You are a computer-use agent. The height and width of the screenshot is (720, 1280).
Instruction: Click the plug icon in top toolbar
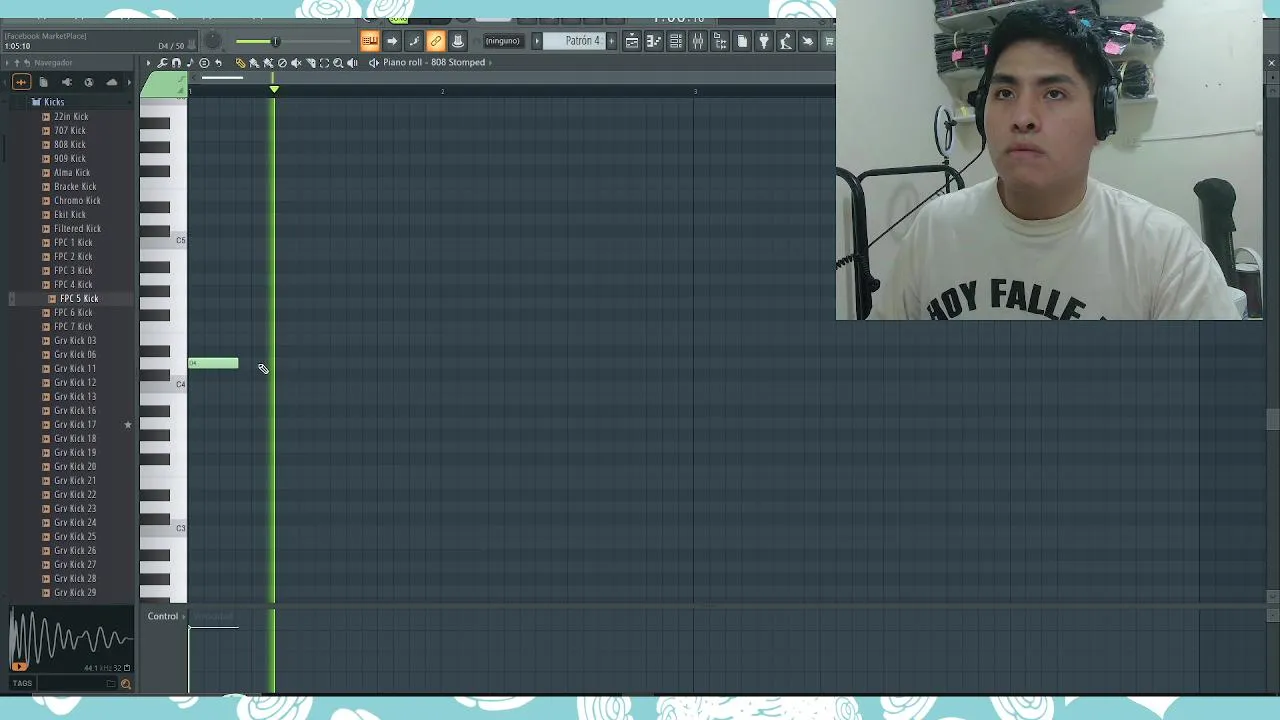[x=763, y=41]
